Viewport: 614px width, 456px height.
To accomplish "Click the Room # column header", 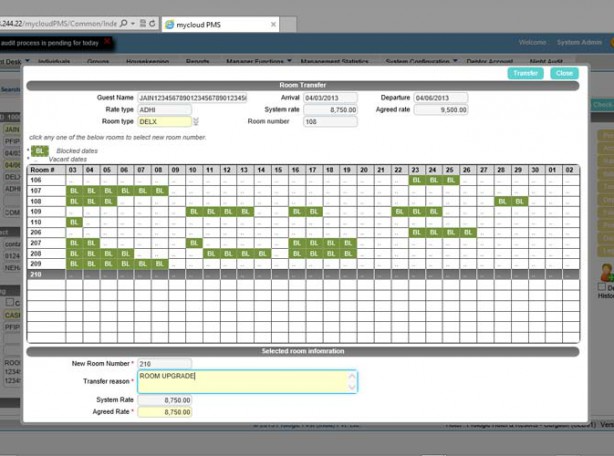I will coord(46,170).
